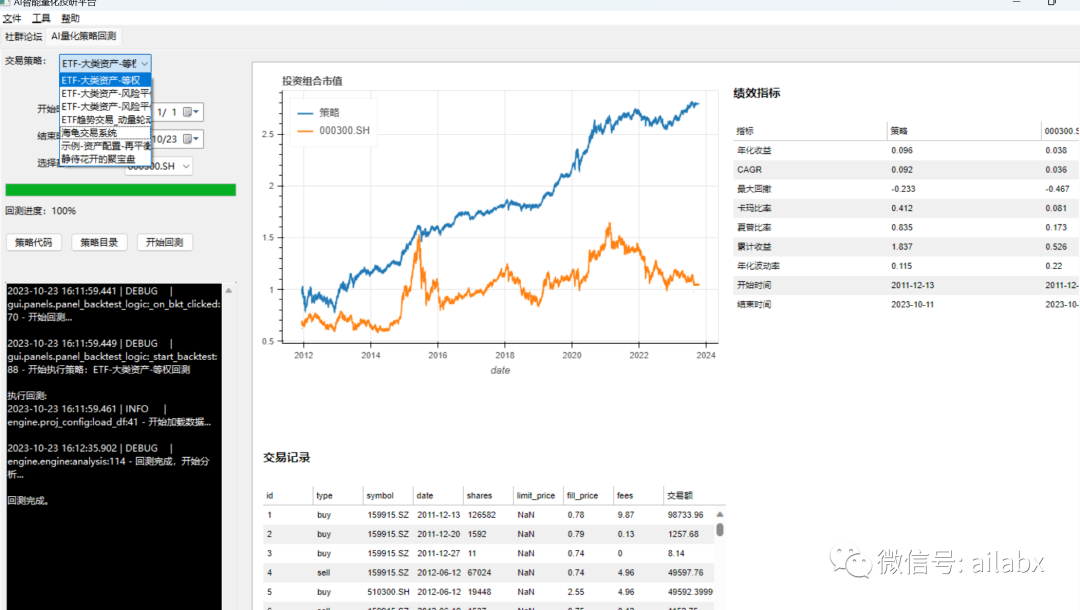Image resolution: width=1080 pixels, height=610 pixels.
Task: Open the 文件 menu
Action: coord(12,18)
